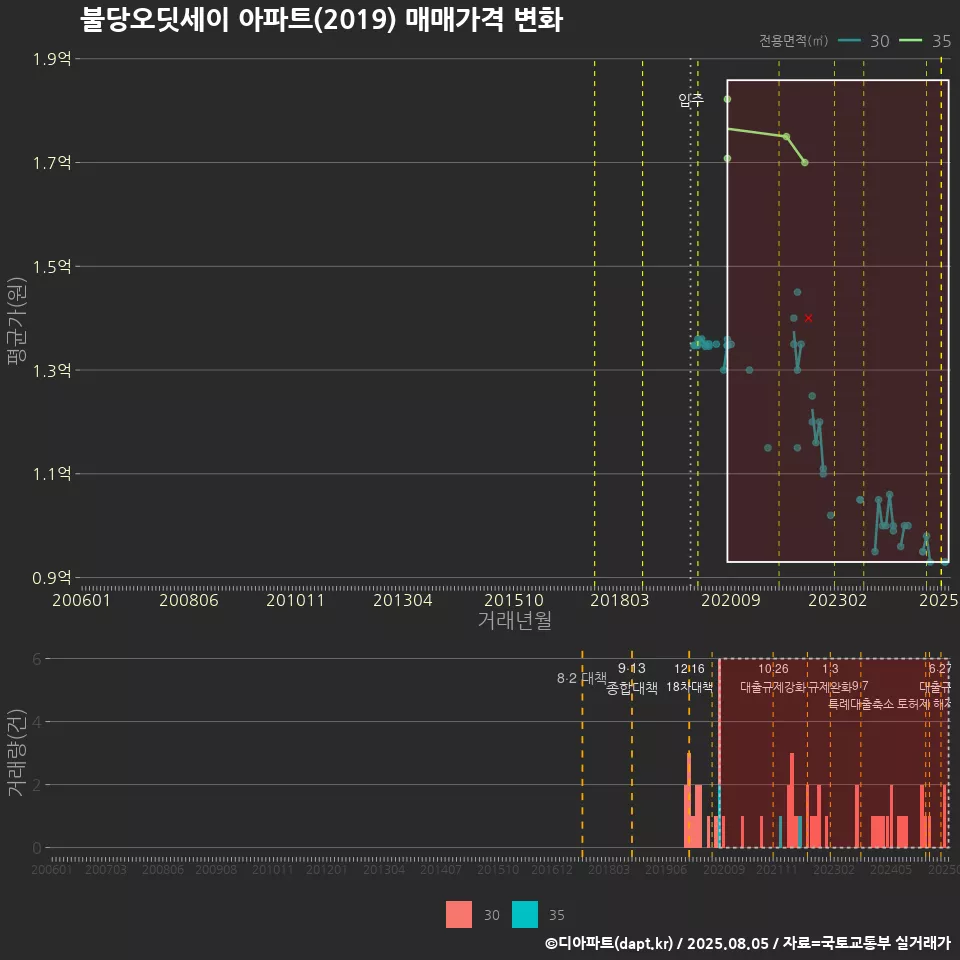The width and height of the screenshot is (960, 960).
Task: Click the '1.1억' price axis label
Action: pos(51,474)
